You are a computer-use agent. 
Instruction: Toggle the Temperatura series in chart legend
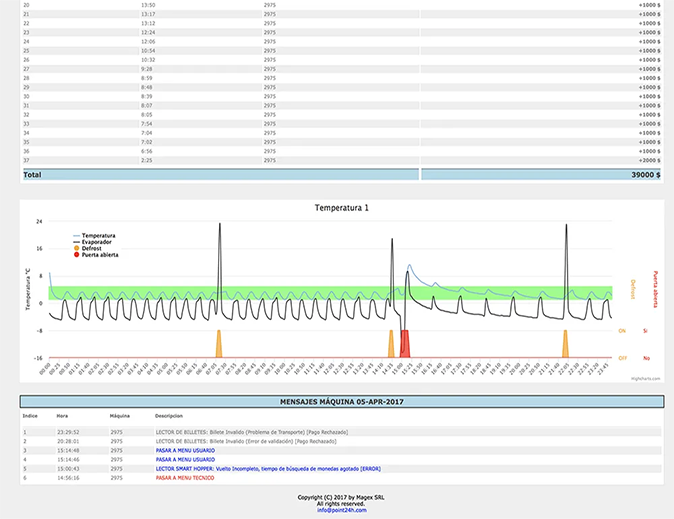coord(97,235)
